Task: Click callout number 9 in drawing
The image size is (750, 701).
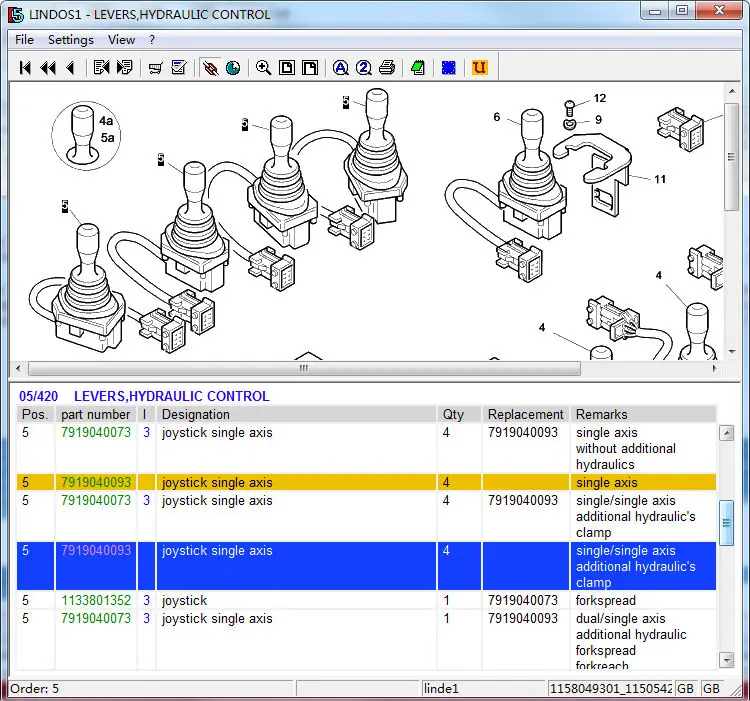Action: coord(598,120)
